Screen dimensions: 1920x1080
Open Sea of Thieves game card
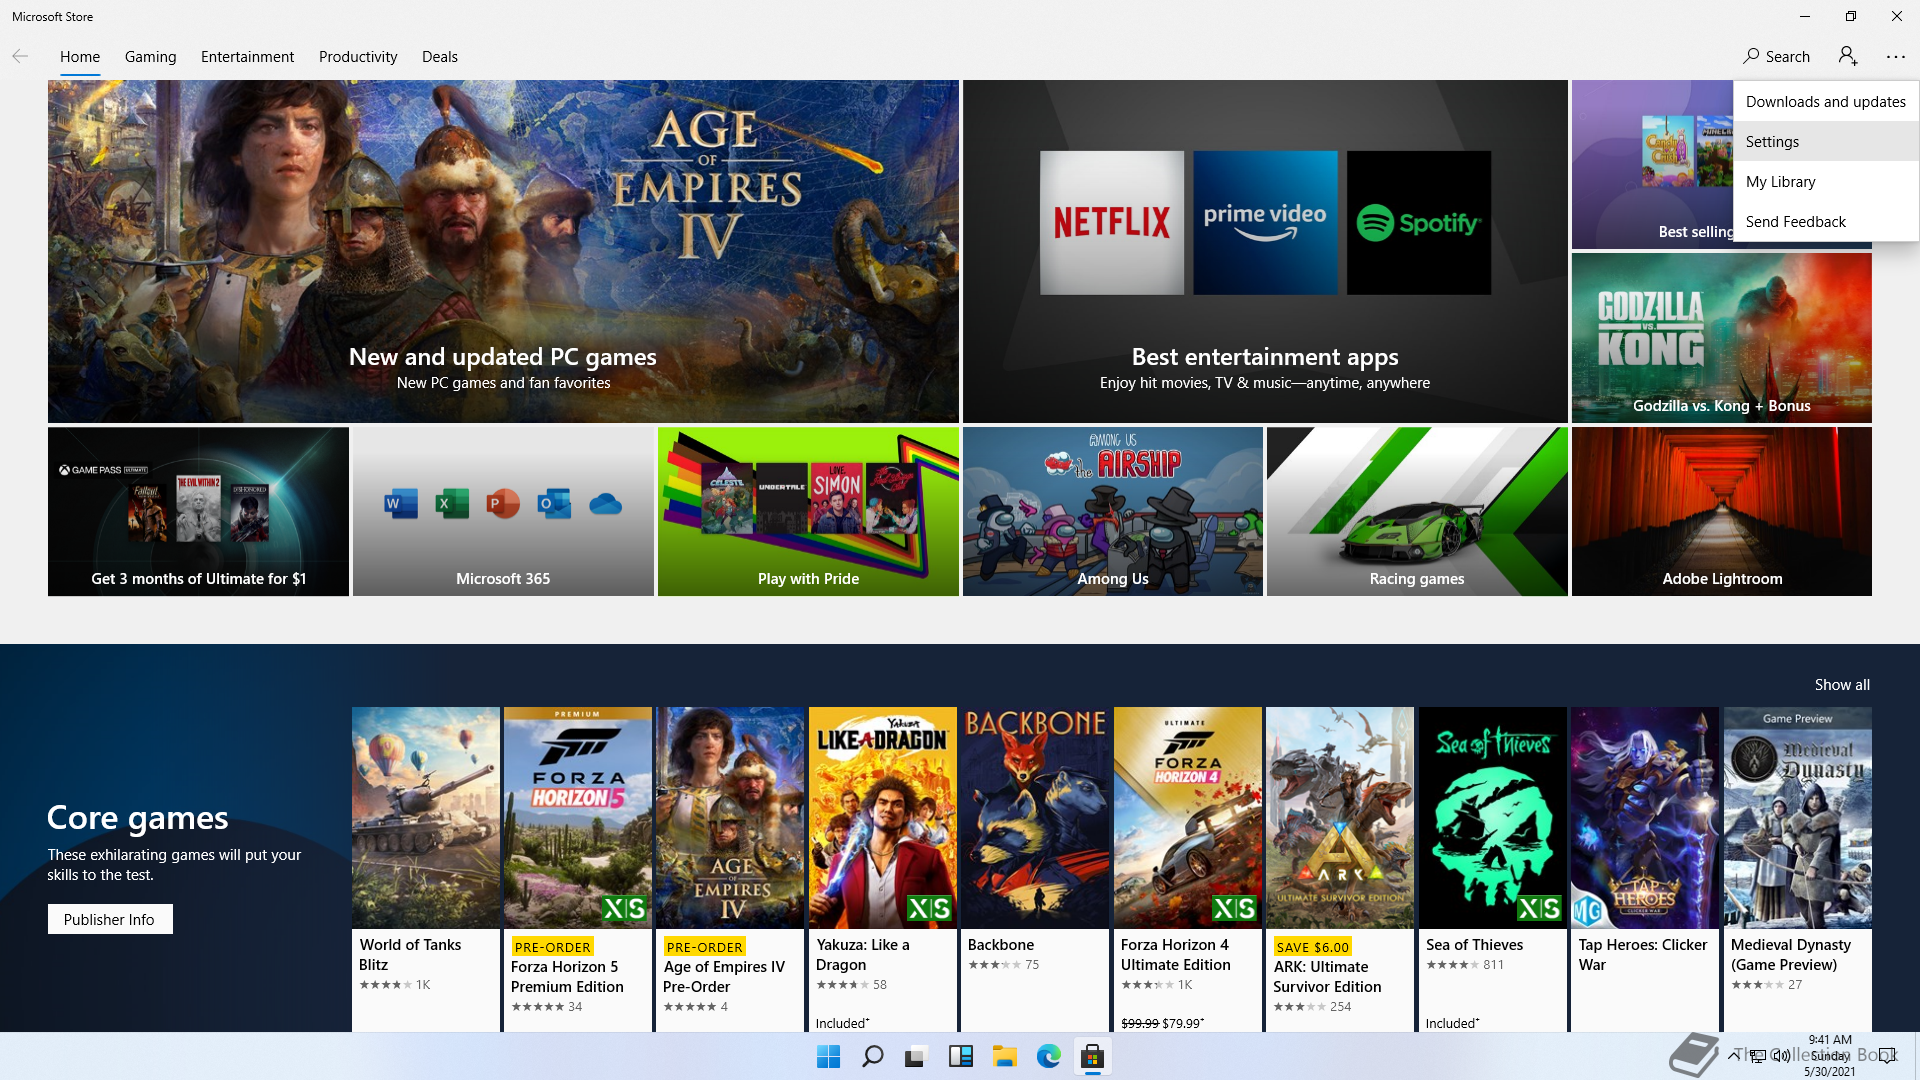tap(1493, 869)
